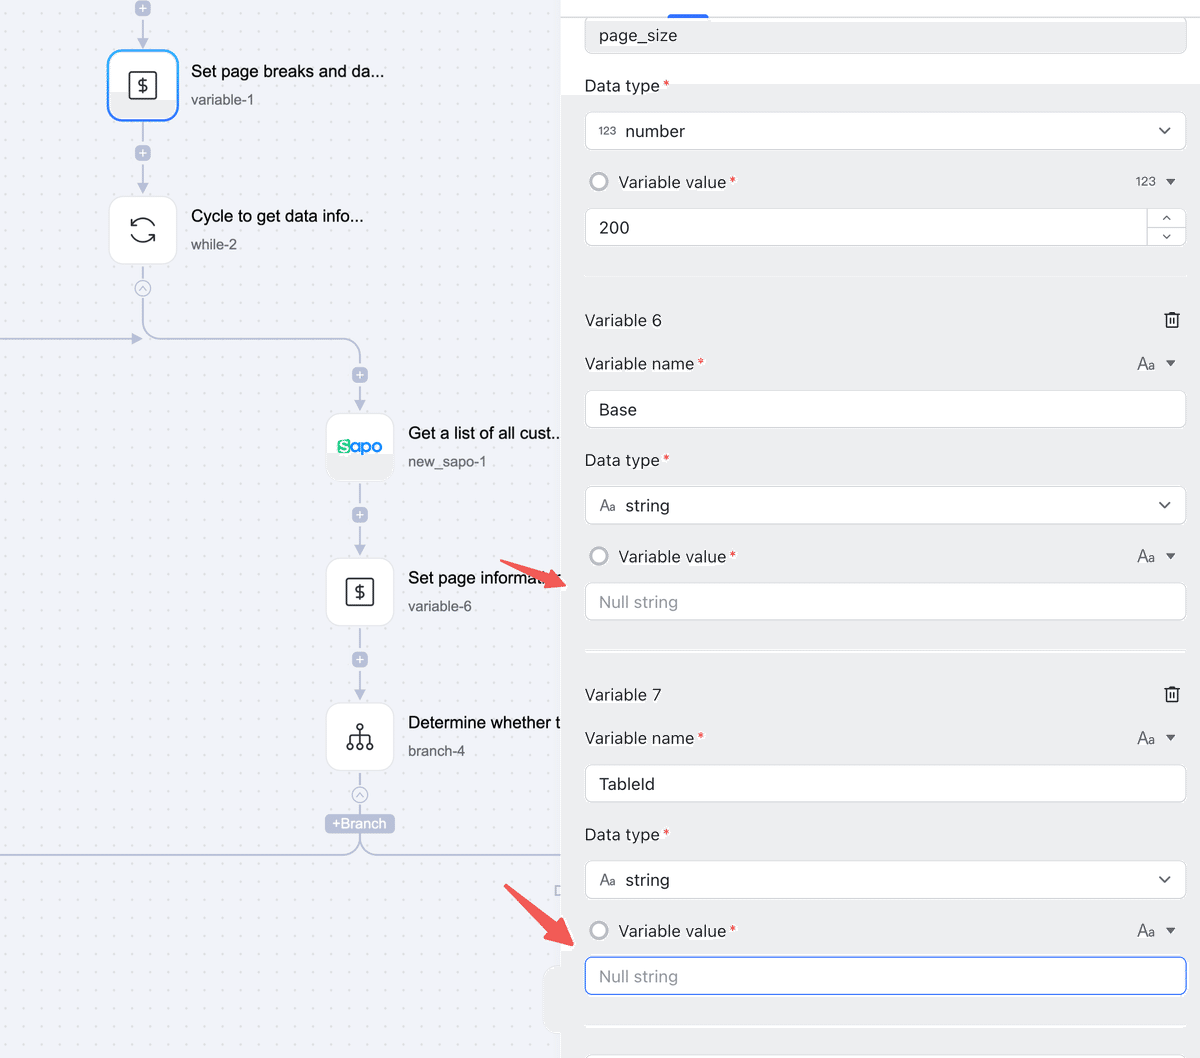Click the variable-1 node dollar icon

143,86
